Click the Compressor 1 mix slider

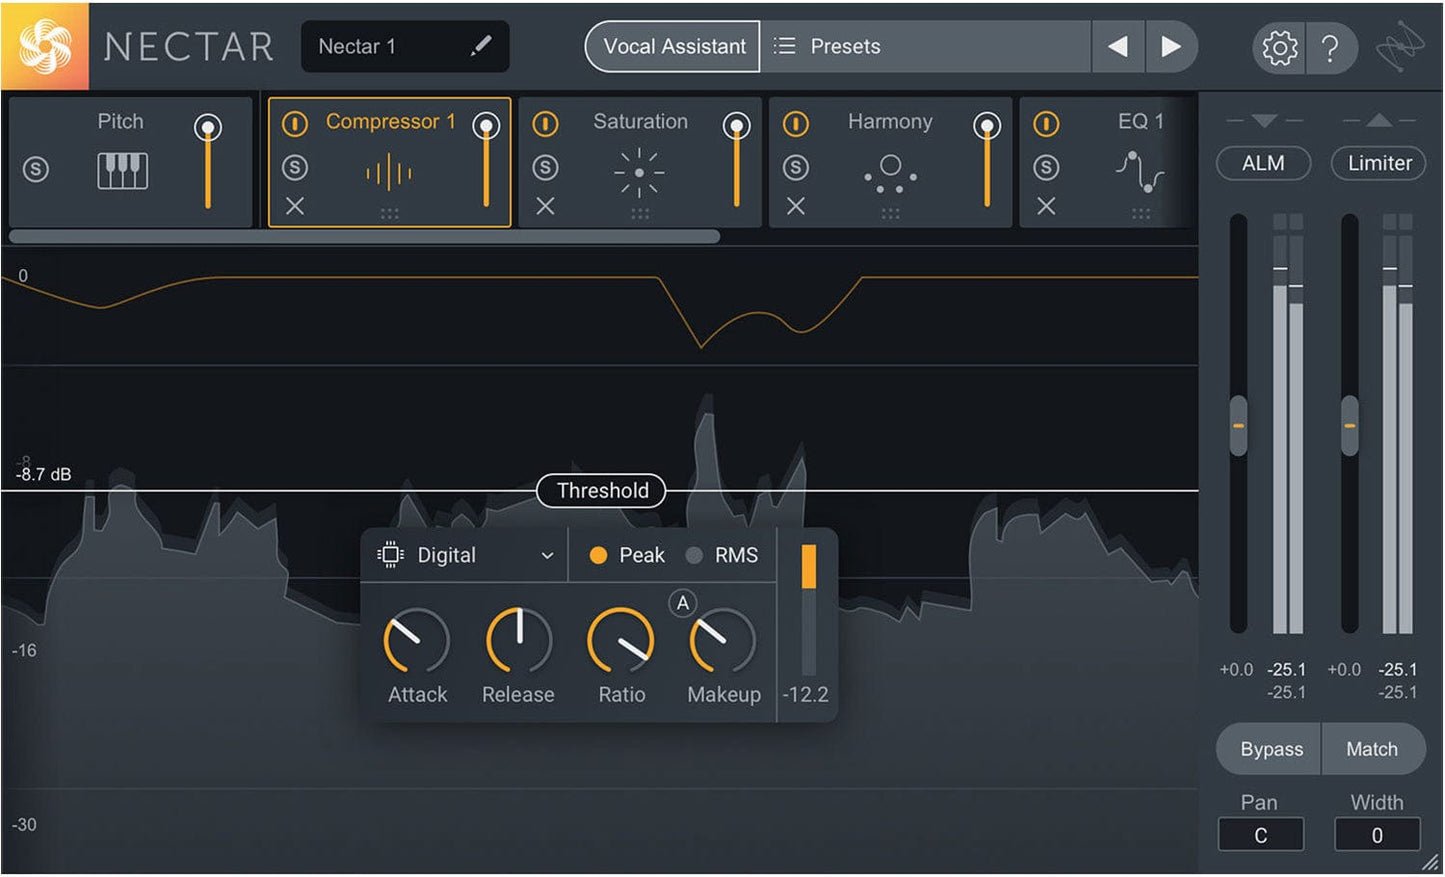[487, 161]
